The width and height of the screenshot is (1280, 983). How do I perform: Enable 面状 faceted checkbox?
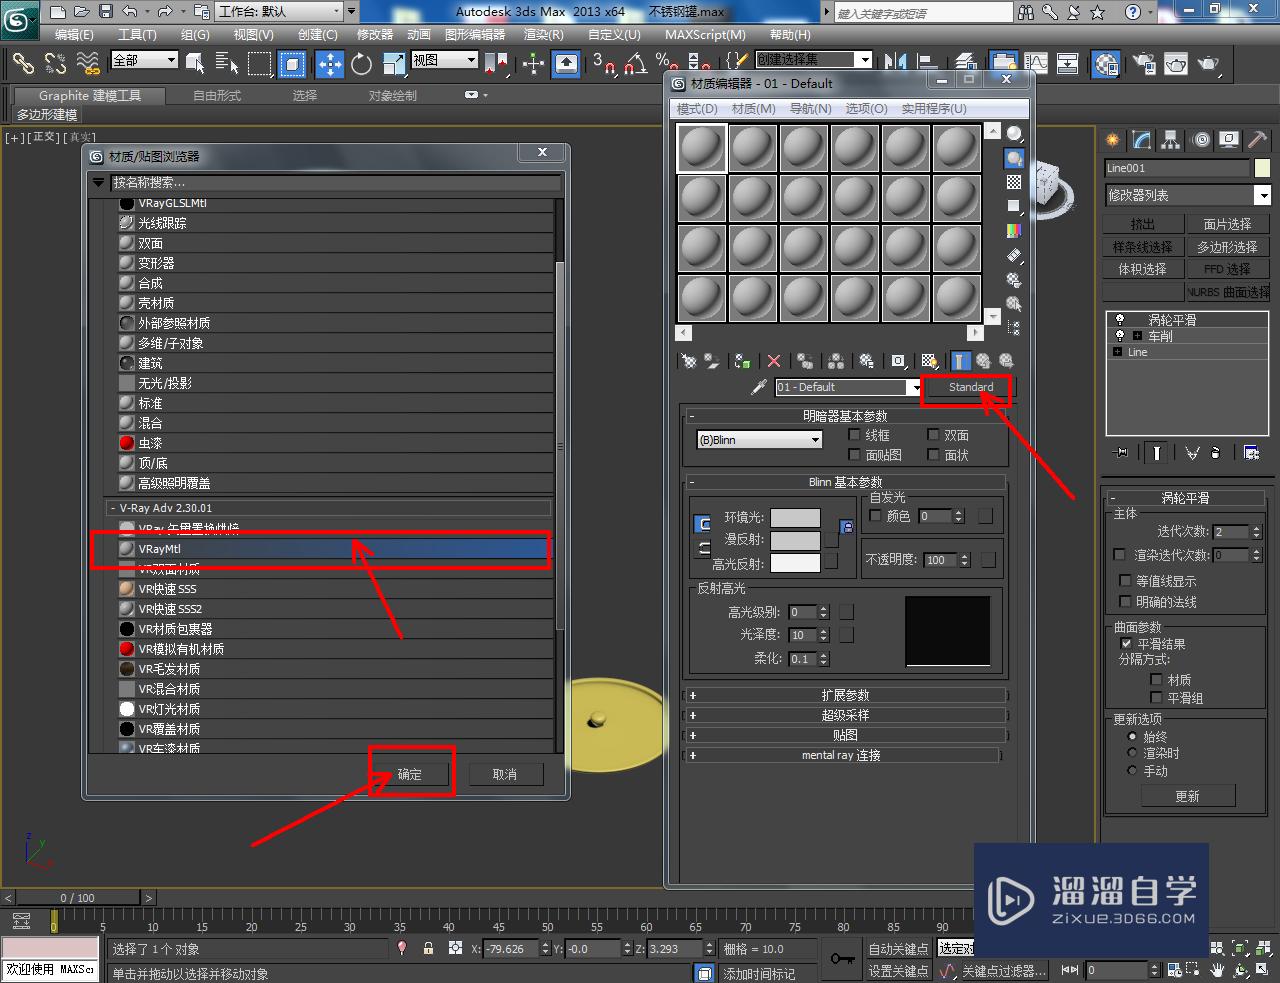click(934, 455)
